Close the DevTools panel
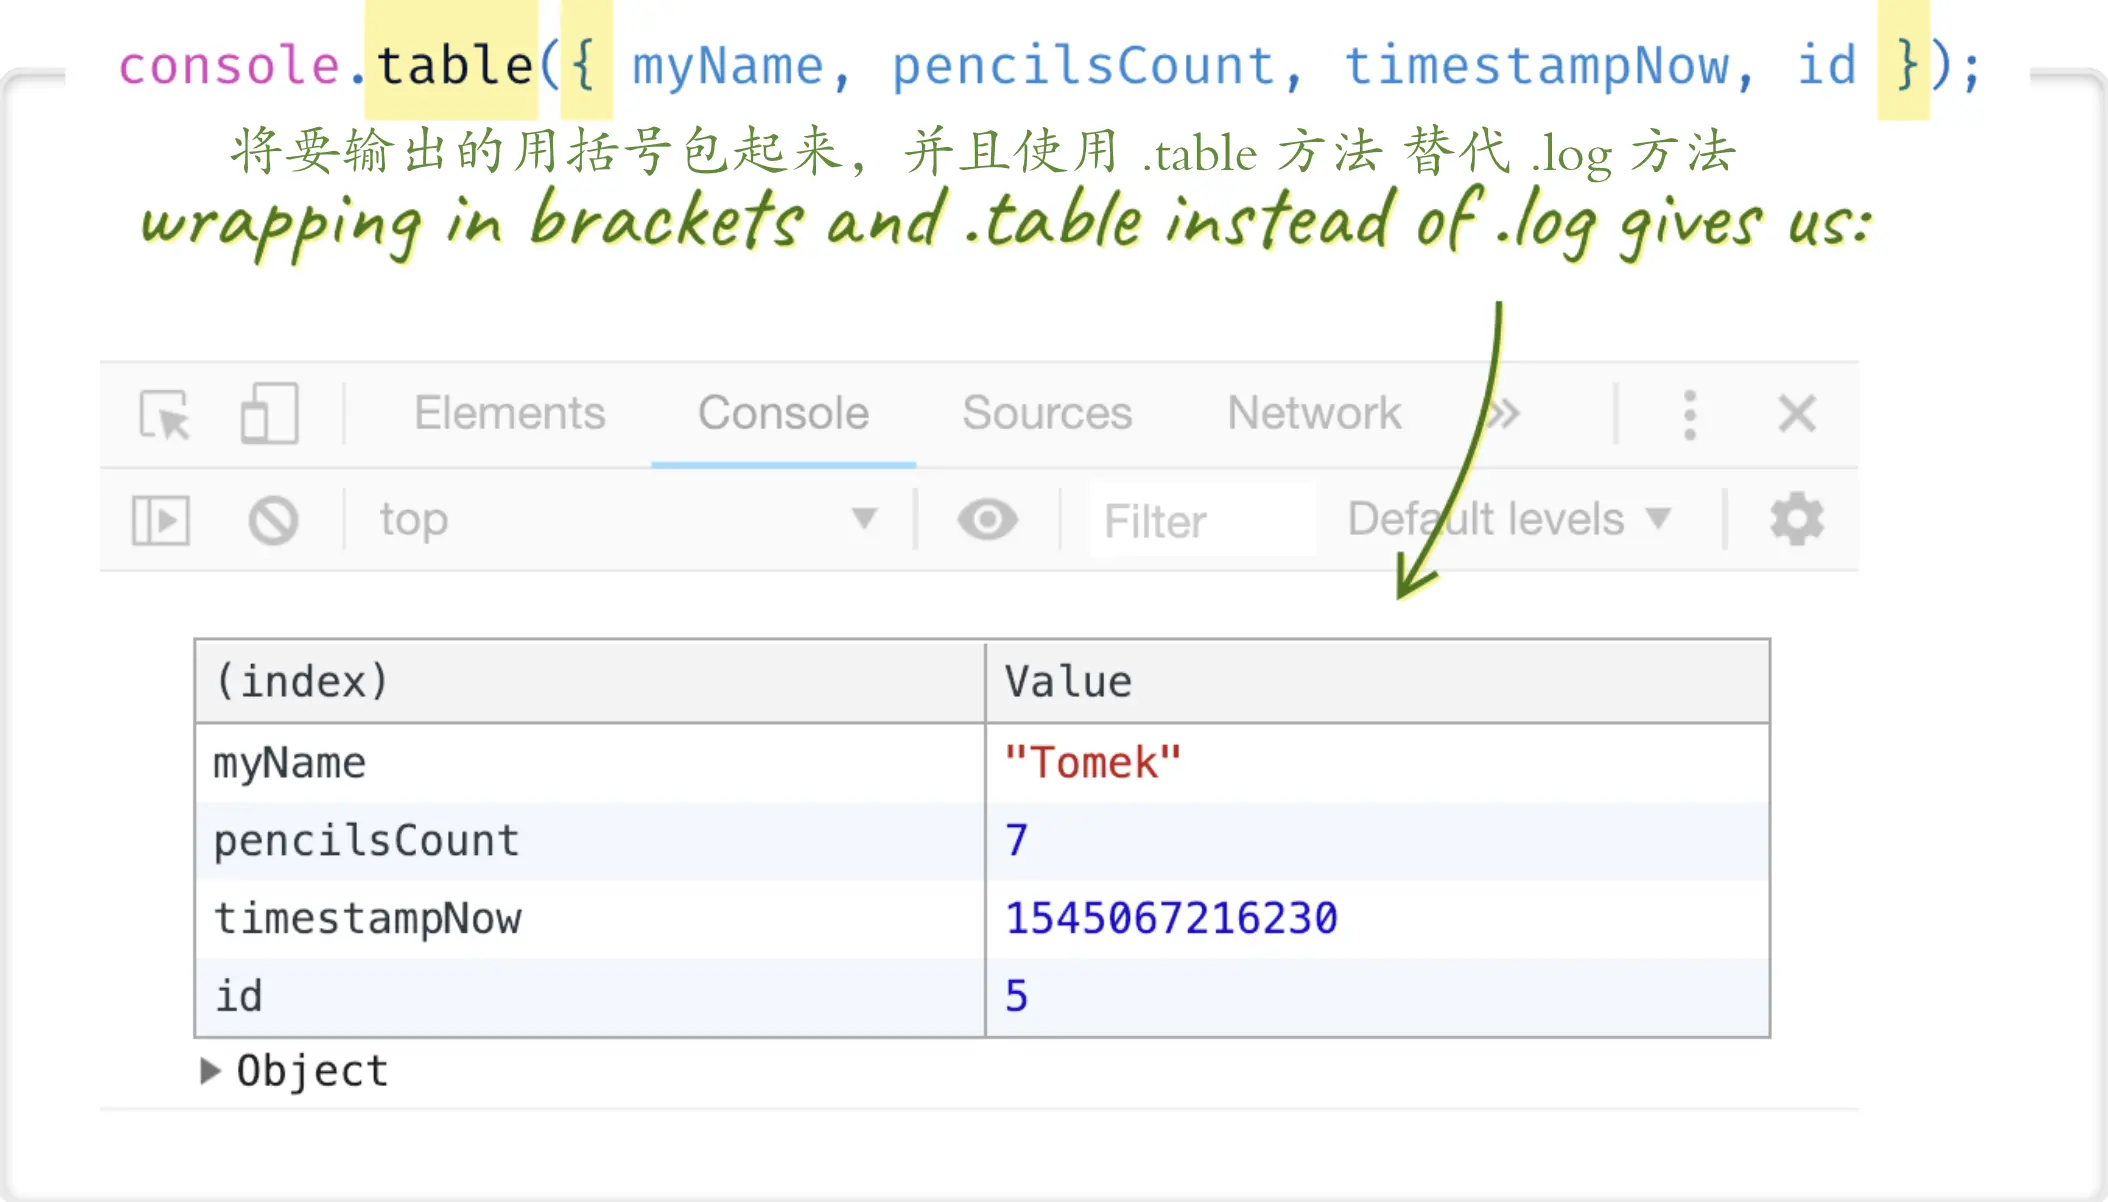This screenshot has height=1202, width=2108. tap(1797, 414)
